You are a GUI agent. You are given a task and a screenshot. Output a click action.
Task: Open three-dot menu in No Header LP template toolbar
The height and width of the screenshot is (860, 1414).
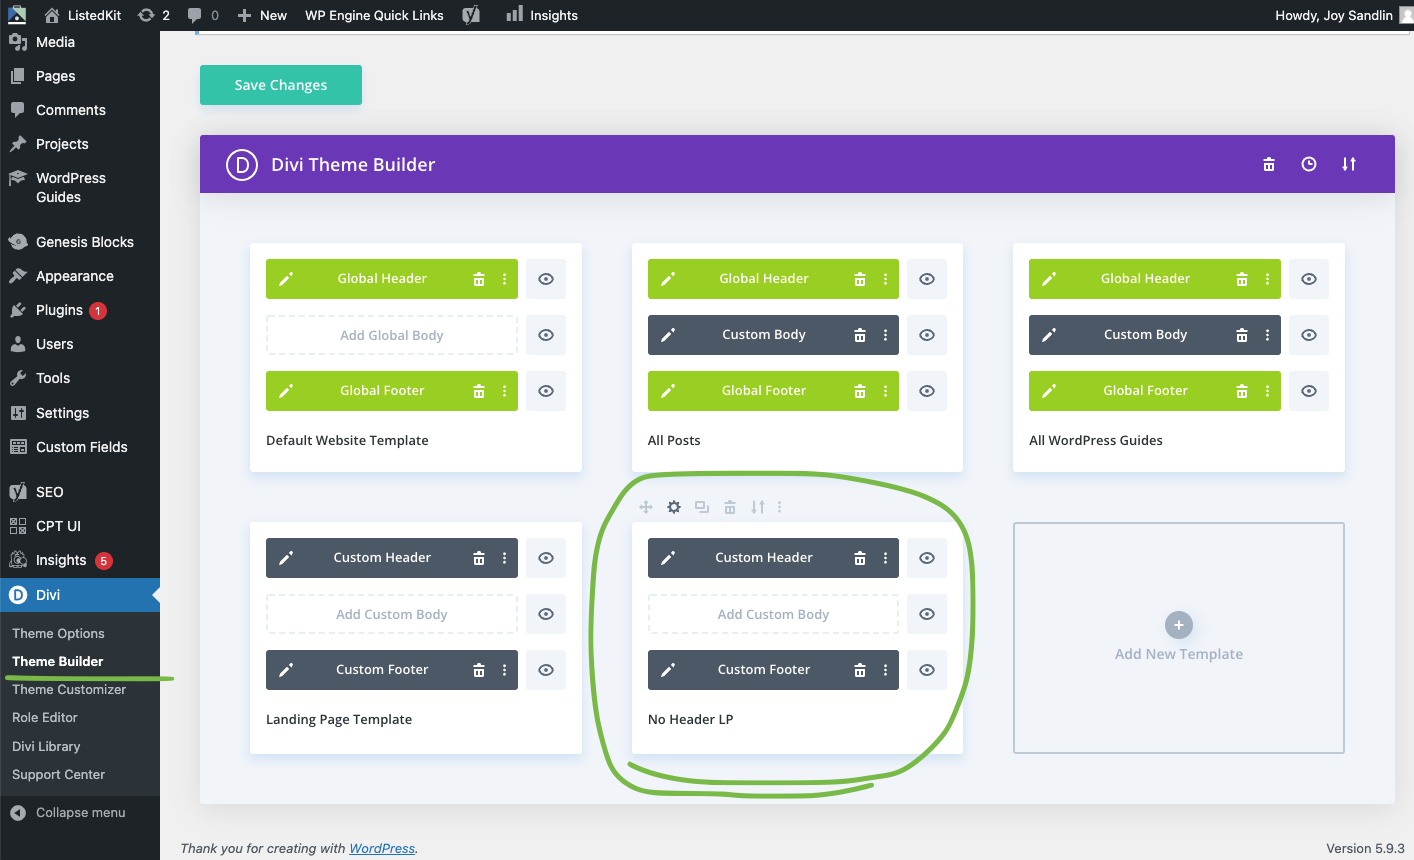pyautogui.click(x=780, y=507)
